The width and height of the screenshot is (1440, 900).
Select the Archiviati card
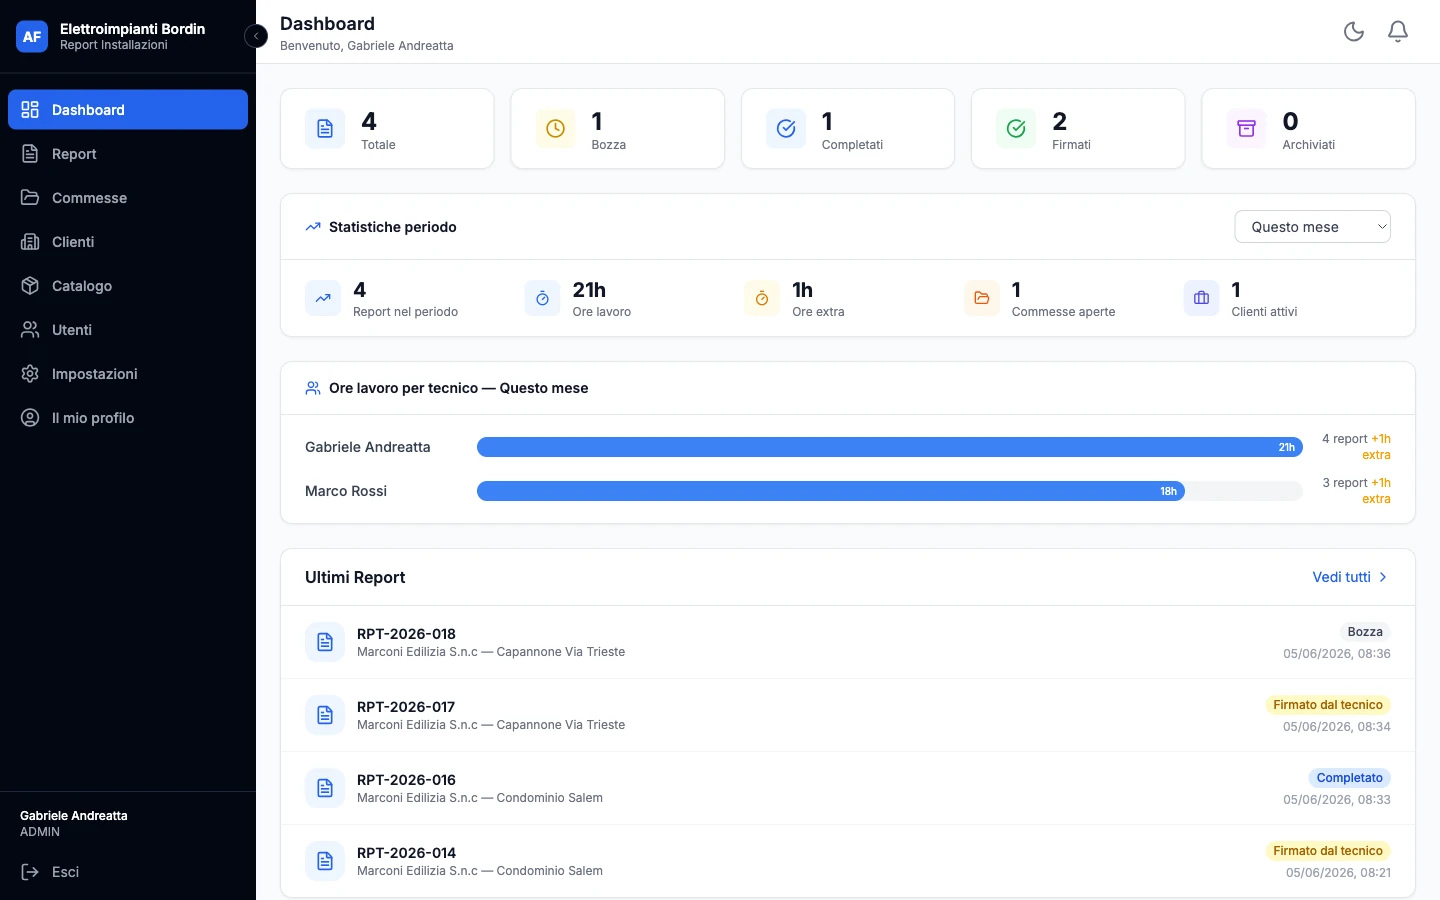(x=1308, y=128)
